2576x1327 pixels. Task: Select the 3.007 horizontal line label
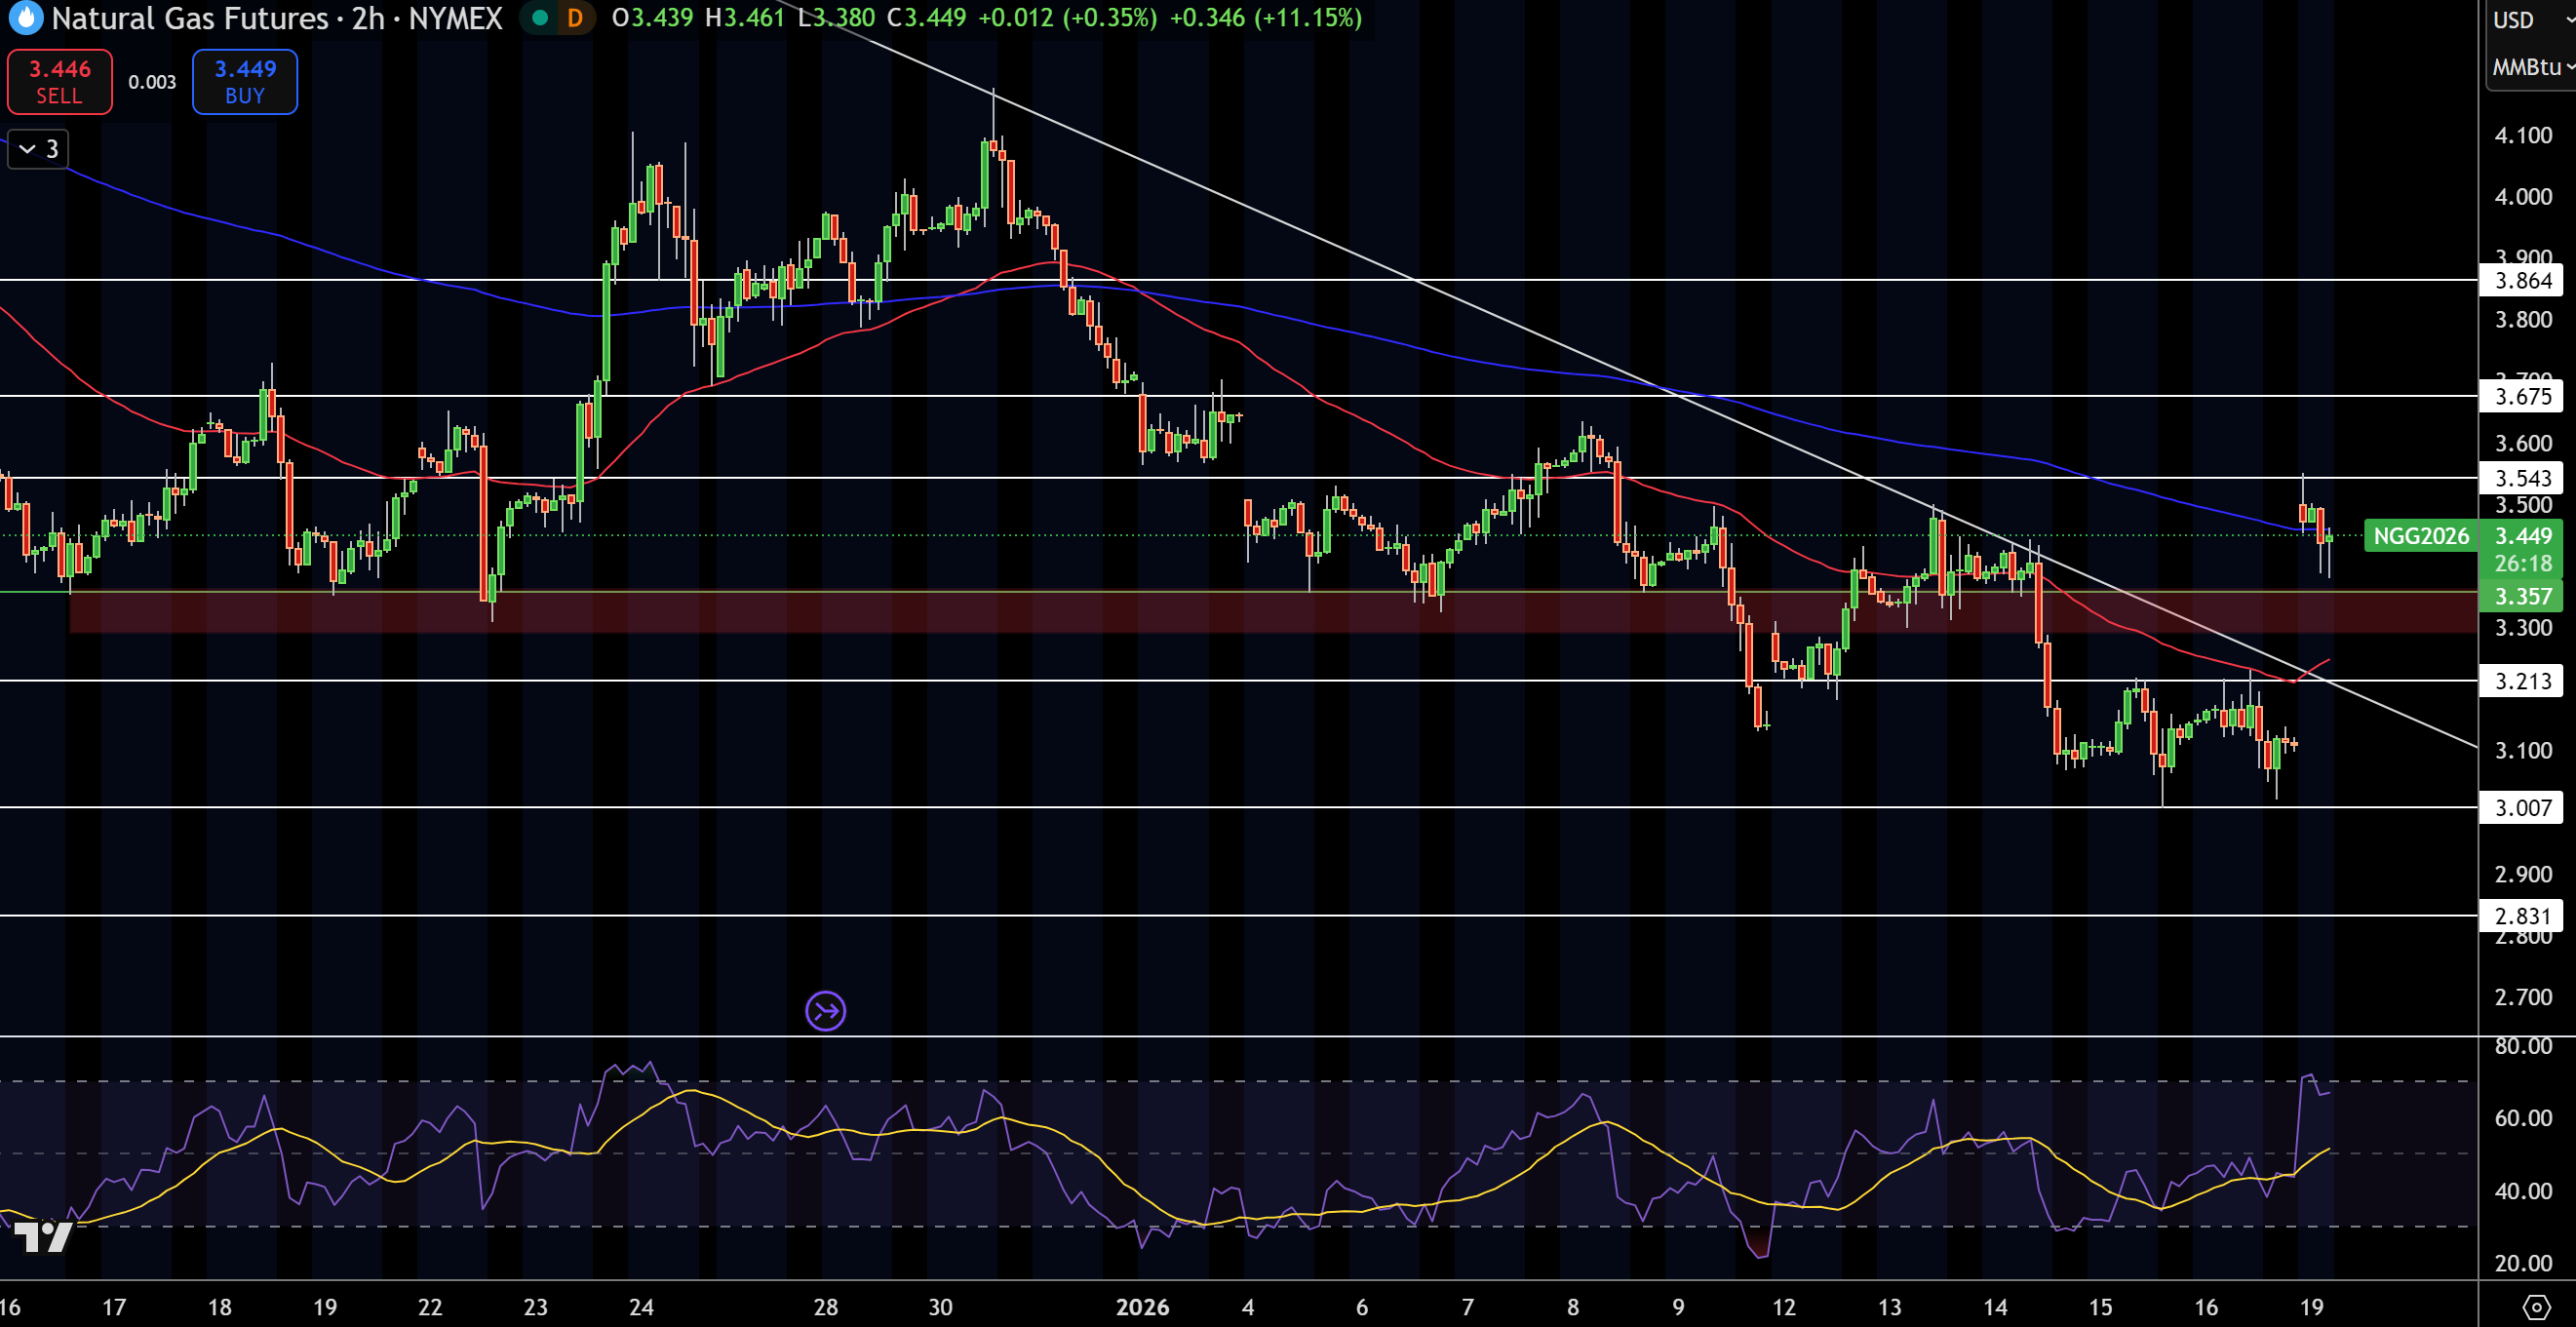pyautogui.click(x=2522, y=807)
